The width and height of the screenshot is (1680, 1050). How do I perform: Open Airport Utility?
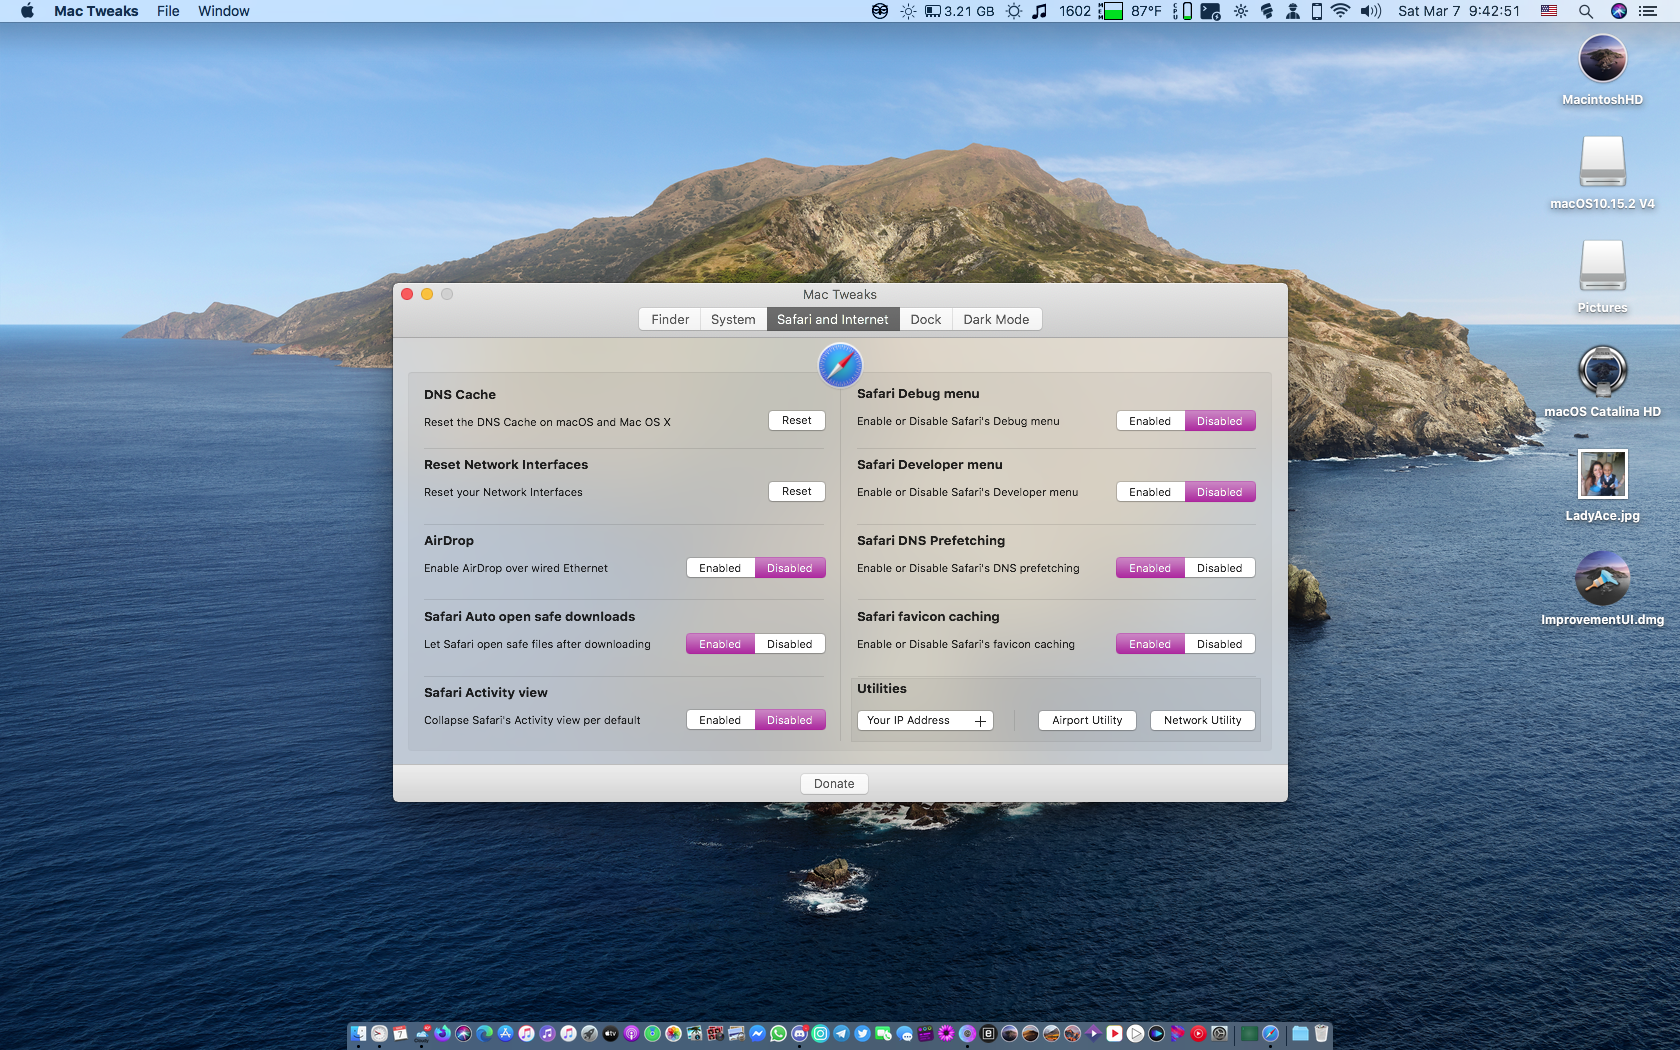point(1087,720)
